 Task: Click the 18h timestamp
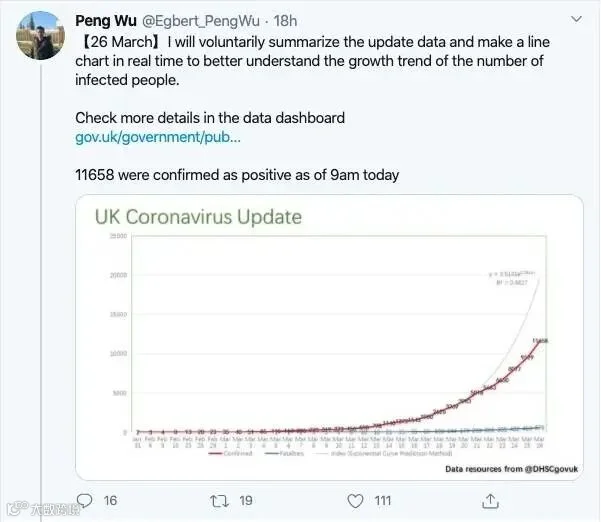[x=285, y=21]
